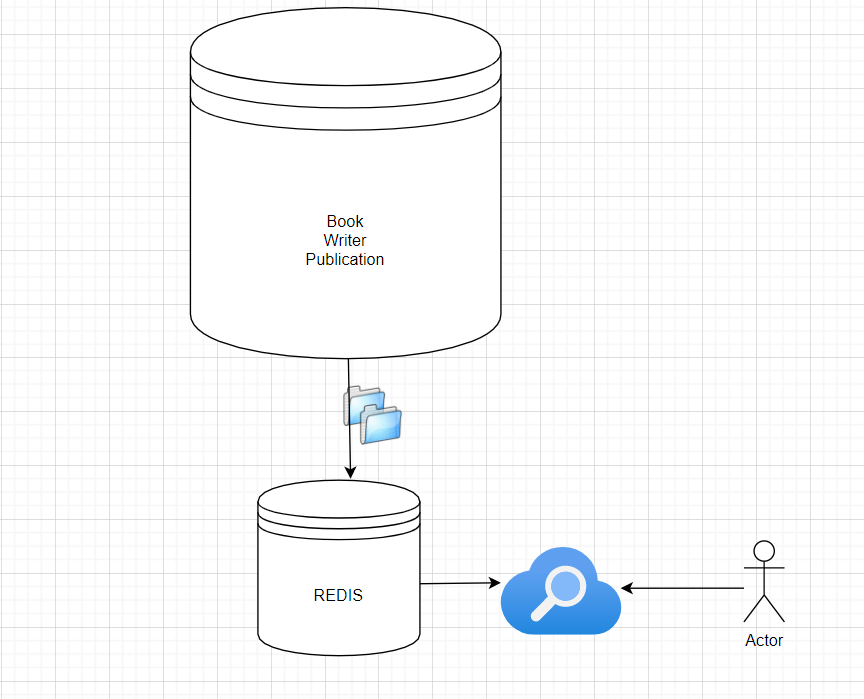Select the blue folders icon
Screen dimensions: 864x699
[373, 415]
